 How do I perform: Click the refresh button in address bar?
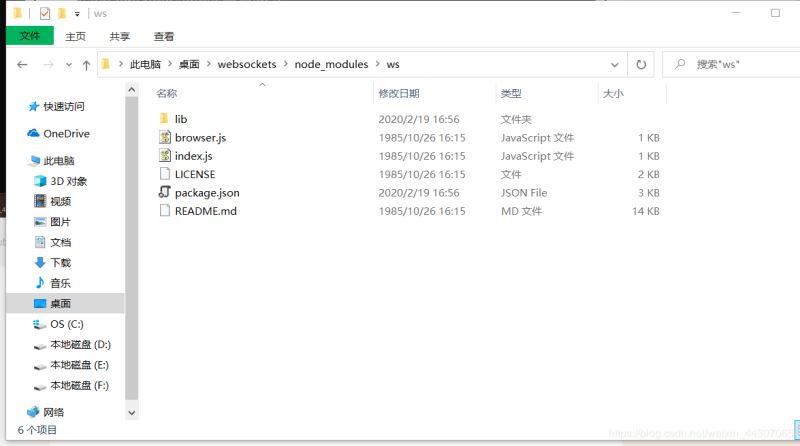(642, 64)
